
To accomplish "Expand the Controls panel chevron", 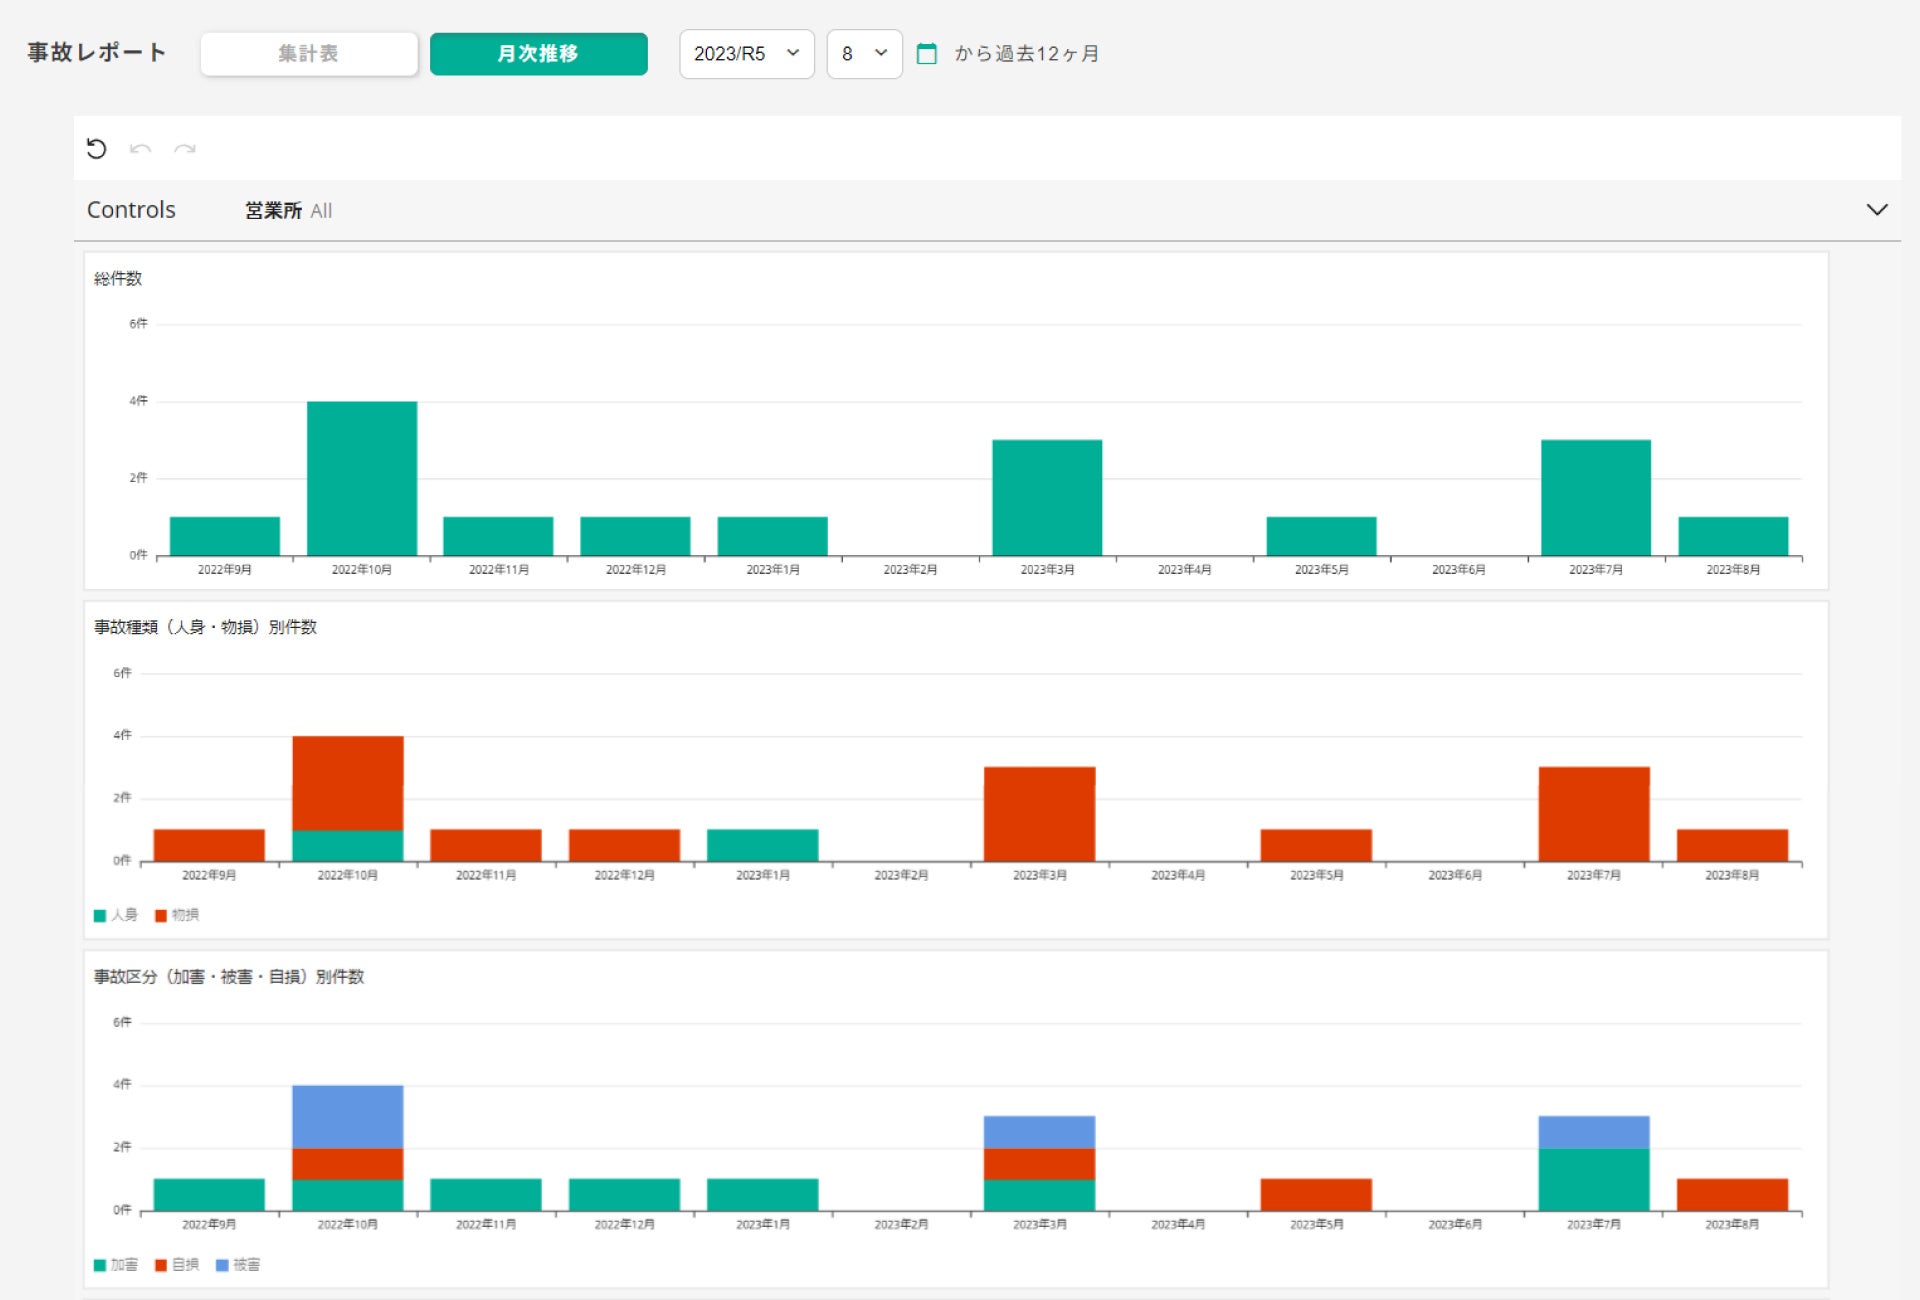I will [x=1877, y=210].
